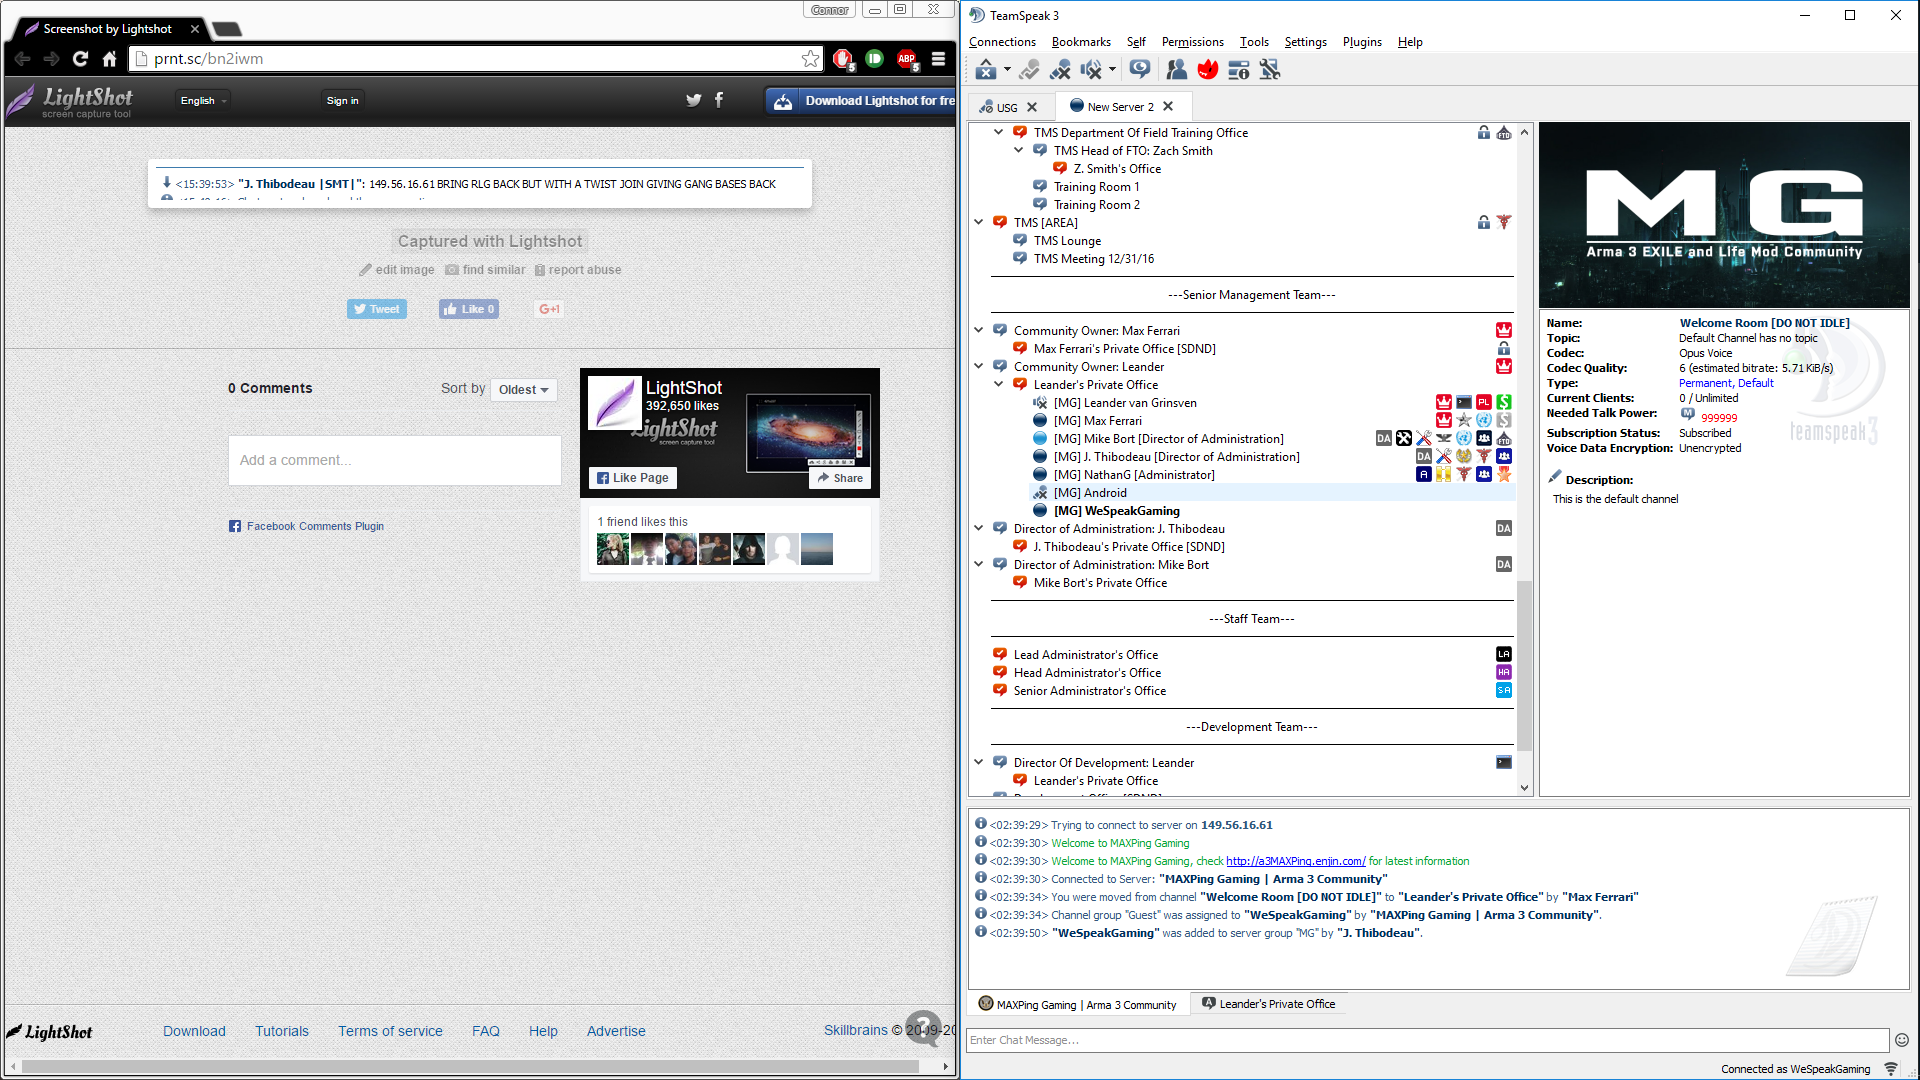The height and width of the screenshot is (1080, 1920).
Task: Click the browser home button
Action: pyautogui.click(x=110, y=59)
